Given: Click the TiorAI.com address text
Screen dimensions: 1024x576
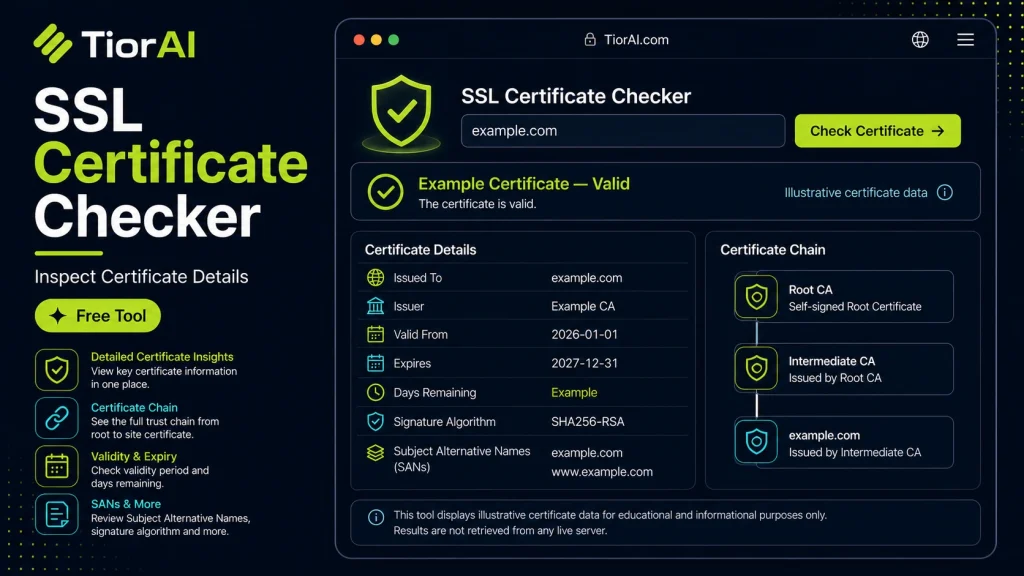Looking at the screenshot, I should (x=636, y=40).
